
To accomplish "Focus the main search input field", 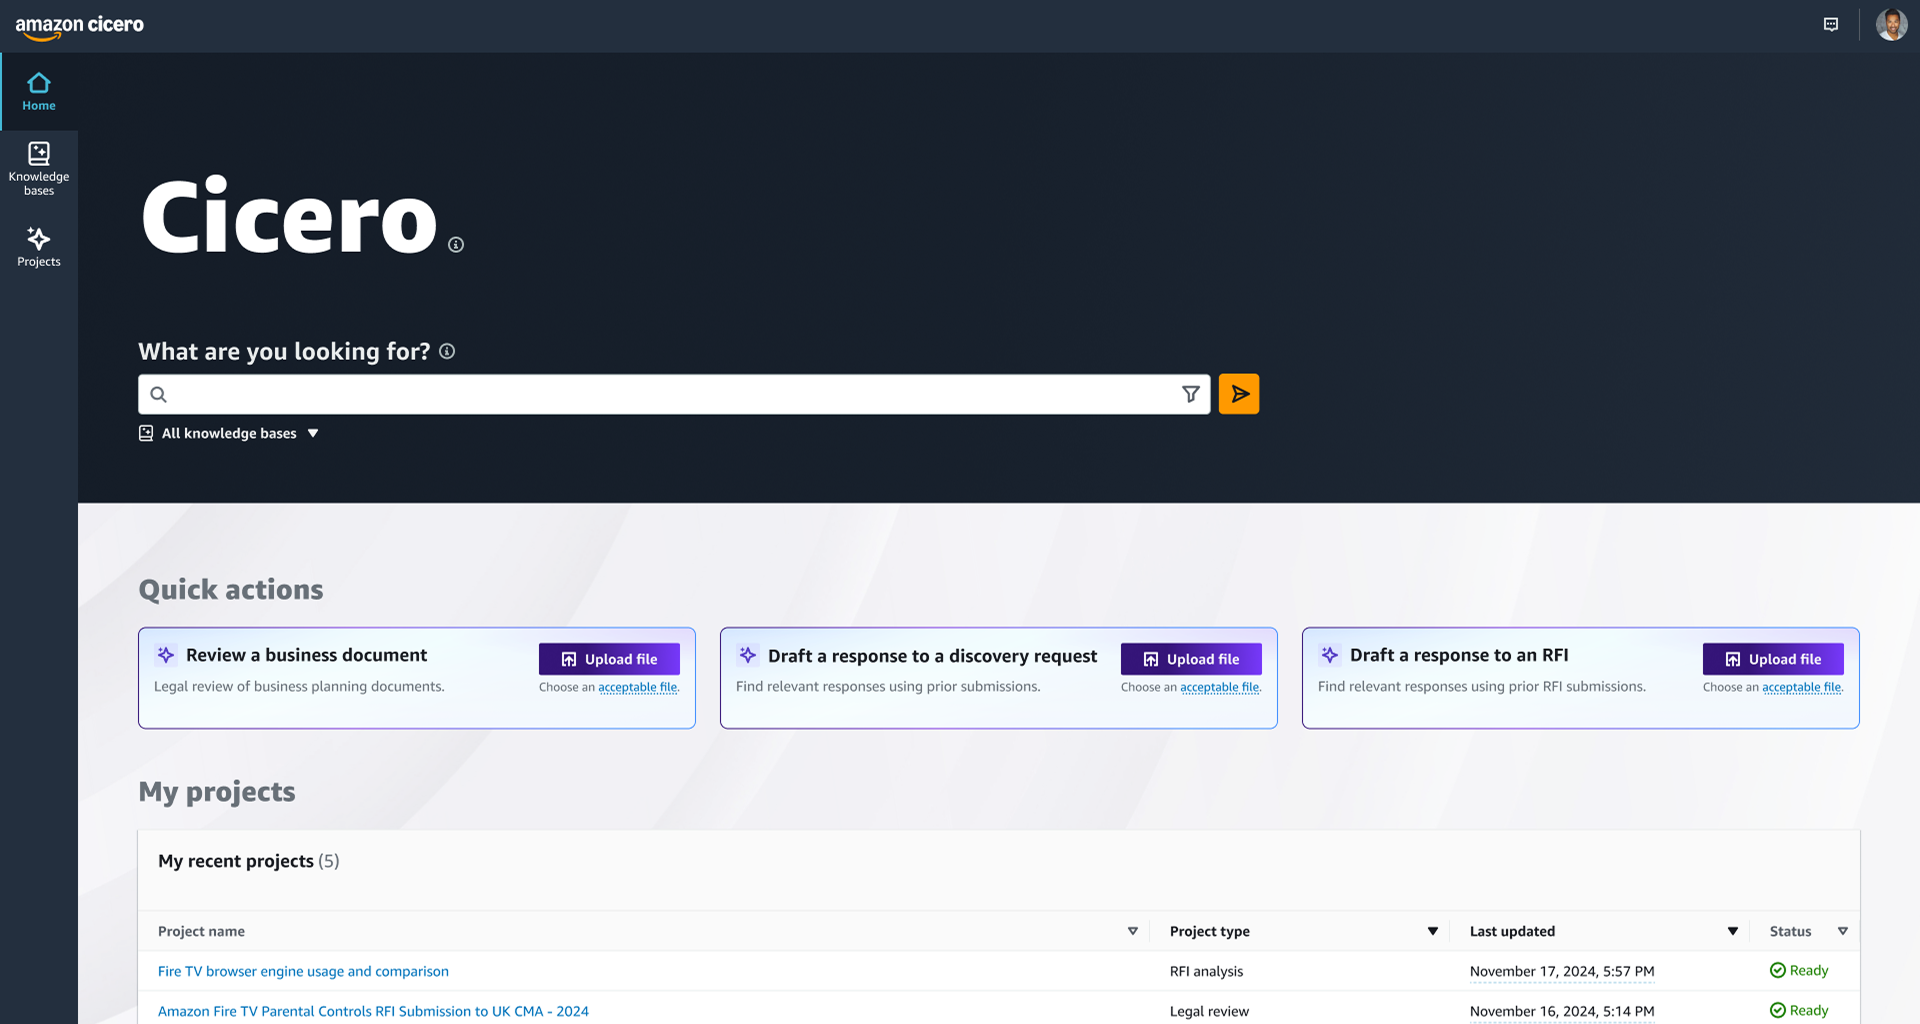I will pyautogui.click(x=674, y=394).
